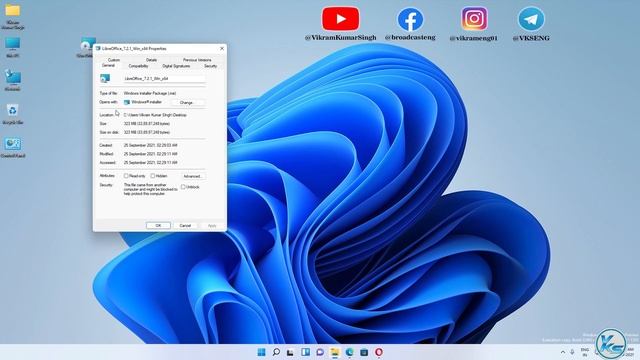Click the @VikramKumarSingh label

click(x=340, y=38)
